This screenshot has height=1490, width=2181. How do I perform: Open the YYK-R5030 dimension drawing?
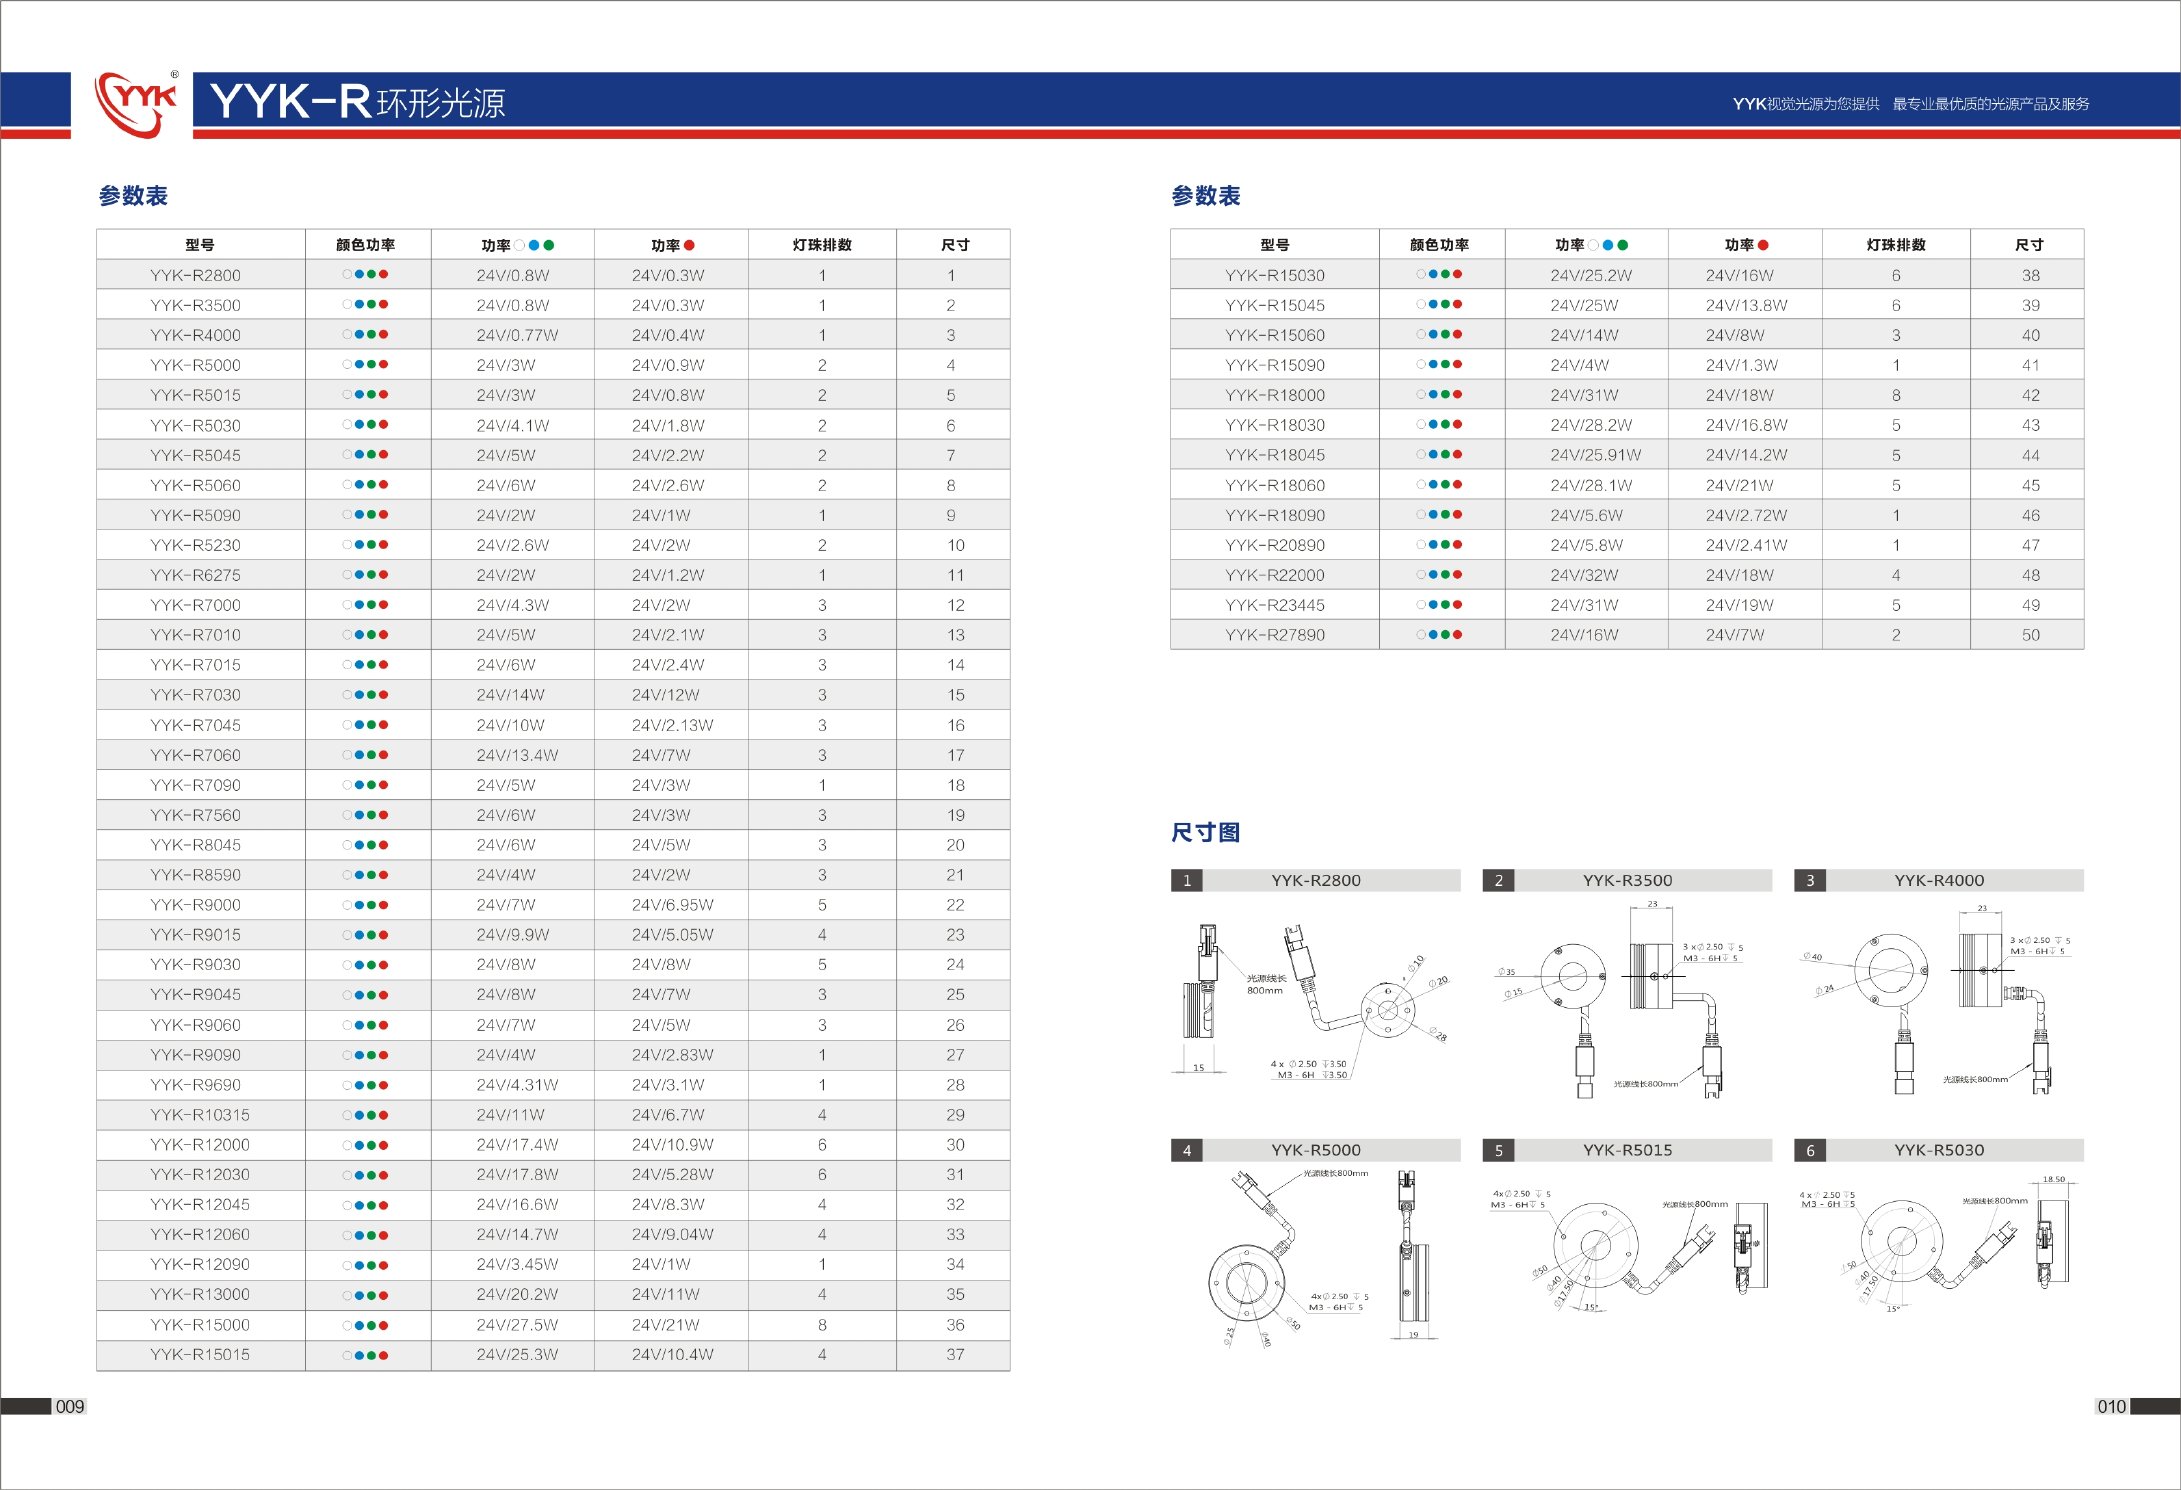1936,1245
